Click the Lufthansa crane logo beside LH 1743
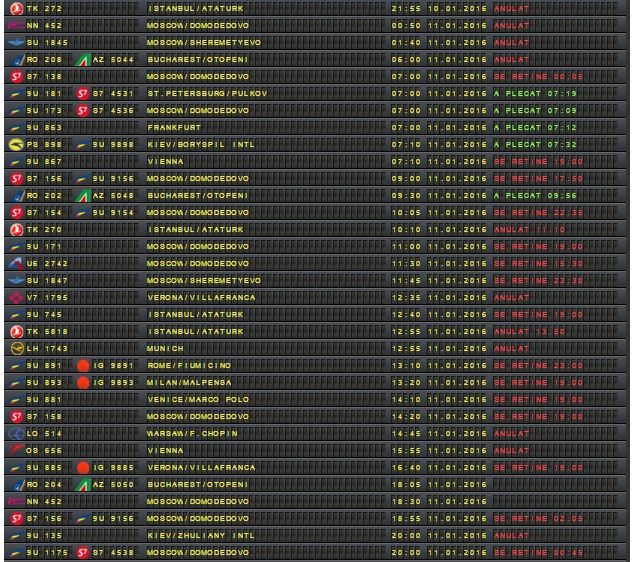The image size is (633, 562). [17, 348]
